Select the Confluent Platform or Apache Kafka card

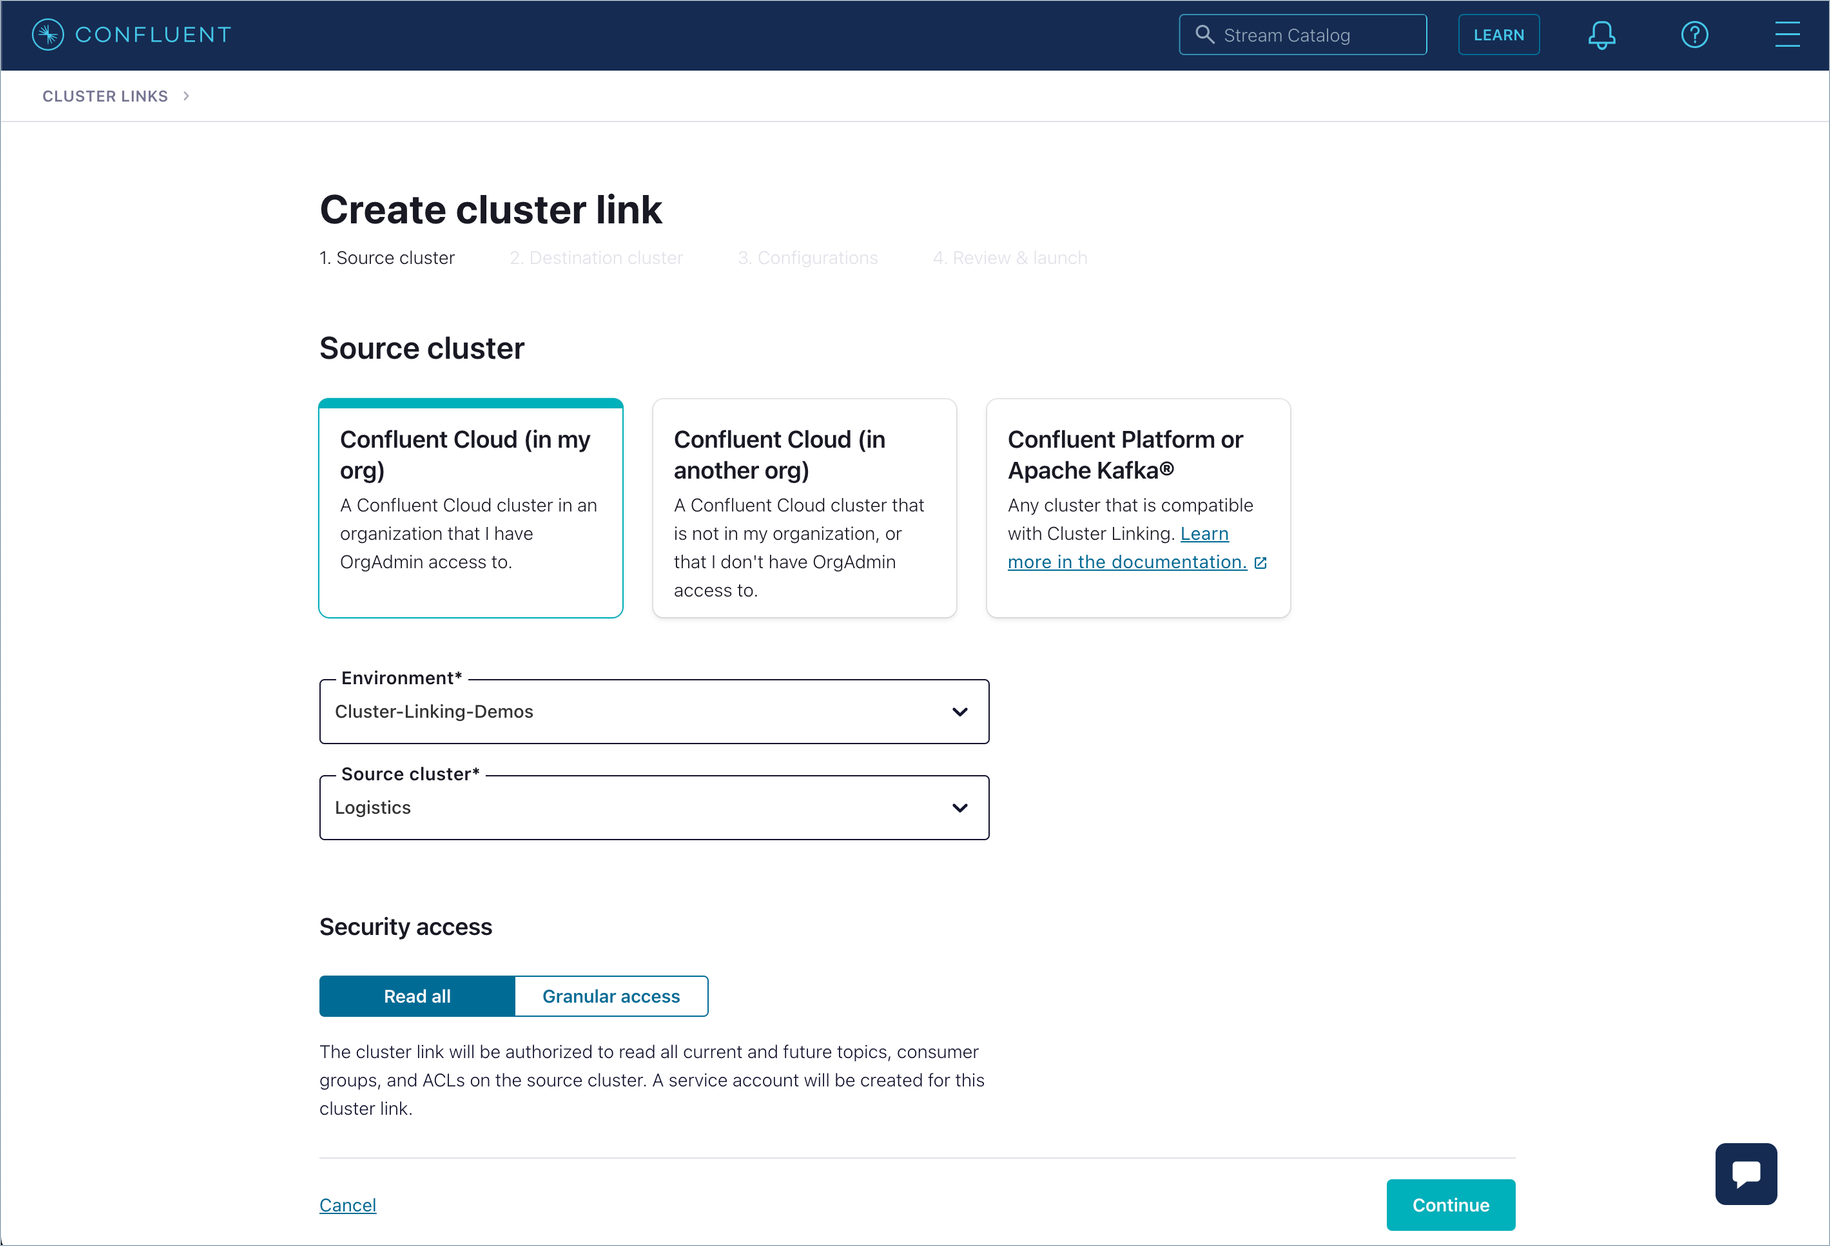point(1138,508)
